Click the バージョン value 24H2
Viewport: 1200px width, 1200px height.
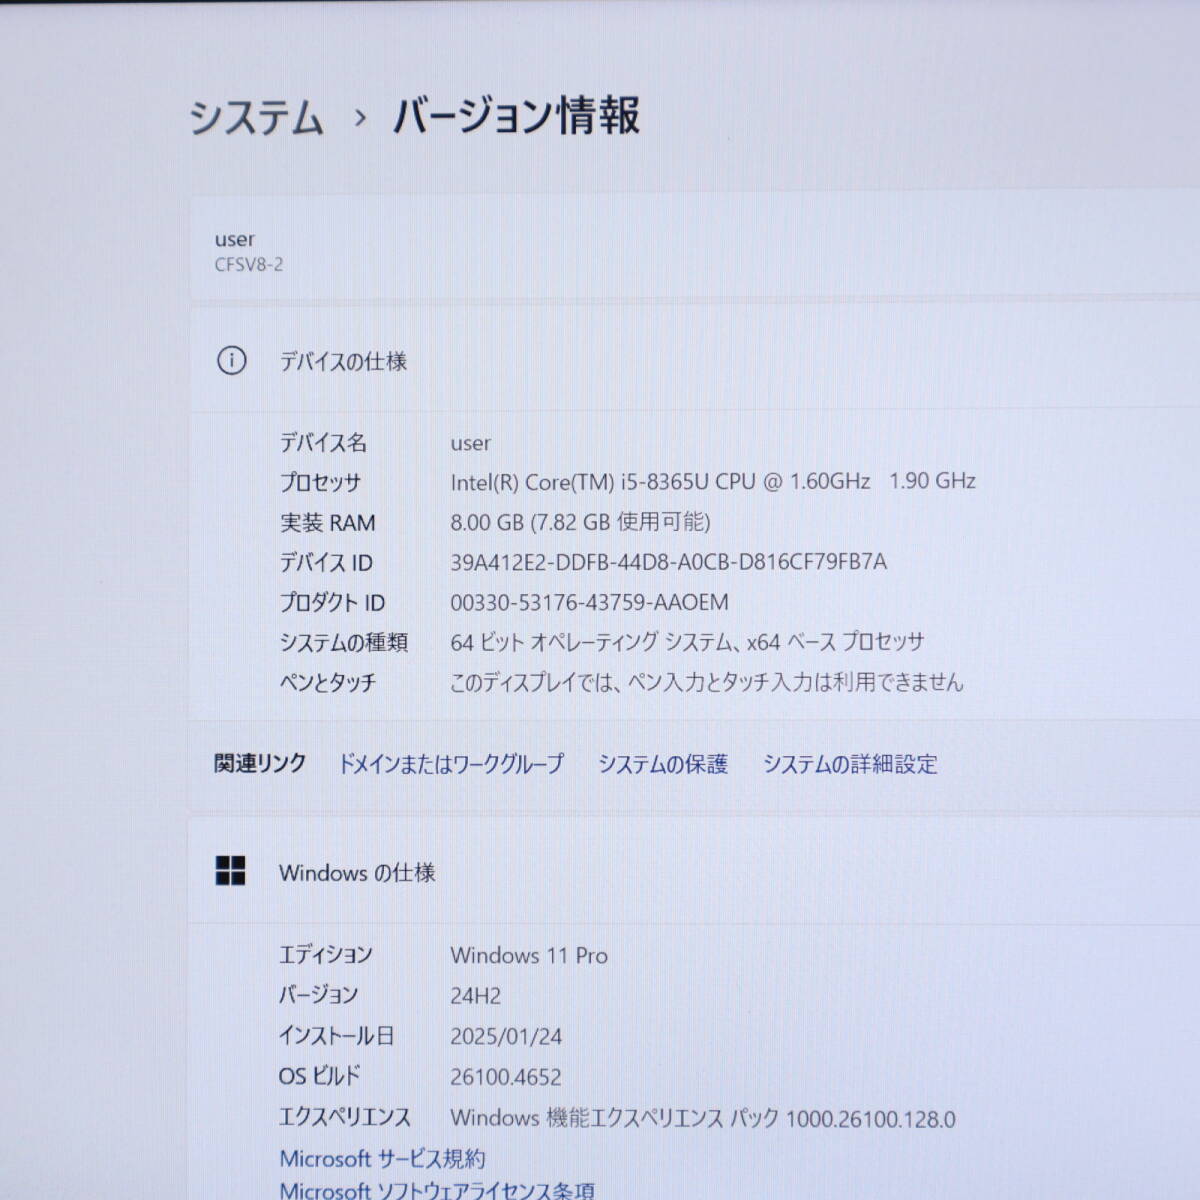pyautogui.click(x=476, y=996)
